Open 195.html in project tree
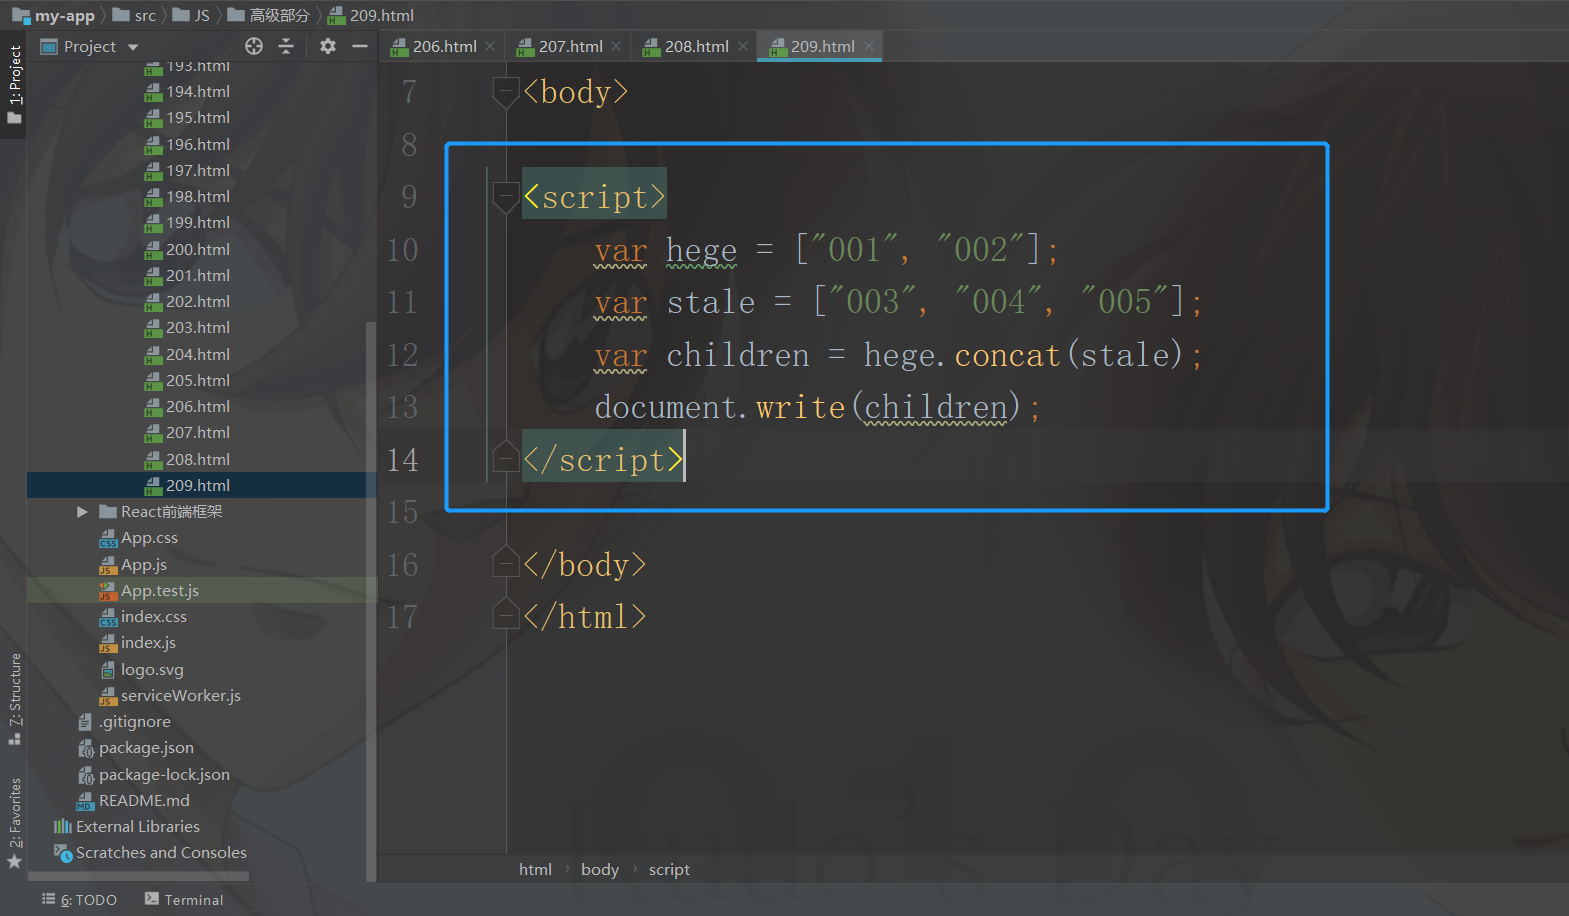This screenshot has height=916, width=1569. (x=187, y=118)
